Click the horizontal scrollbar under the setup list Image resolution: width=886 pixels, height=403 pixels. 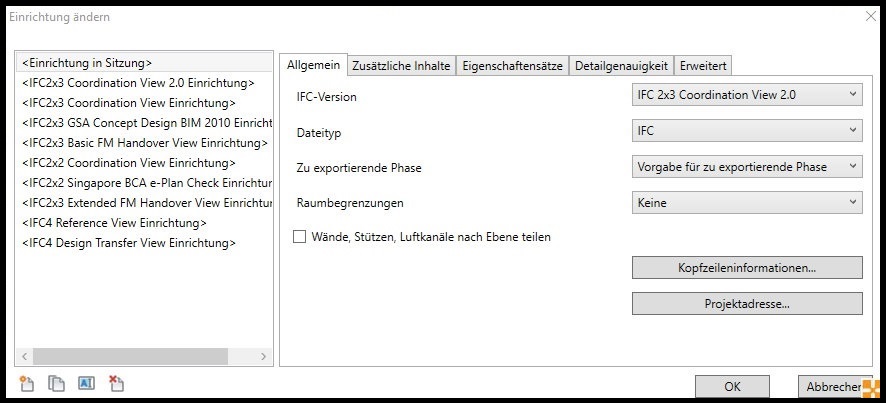click(x=130, y=356)
